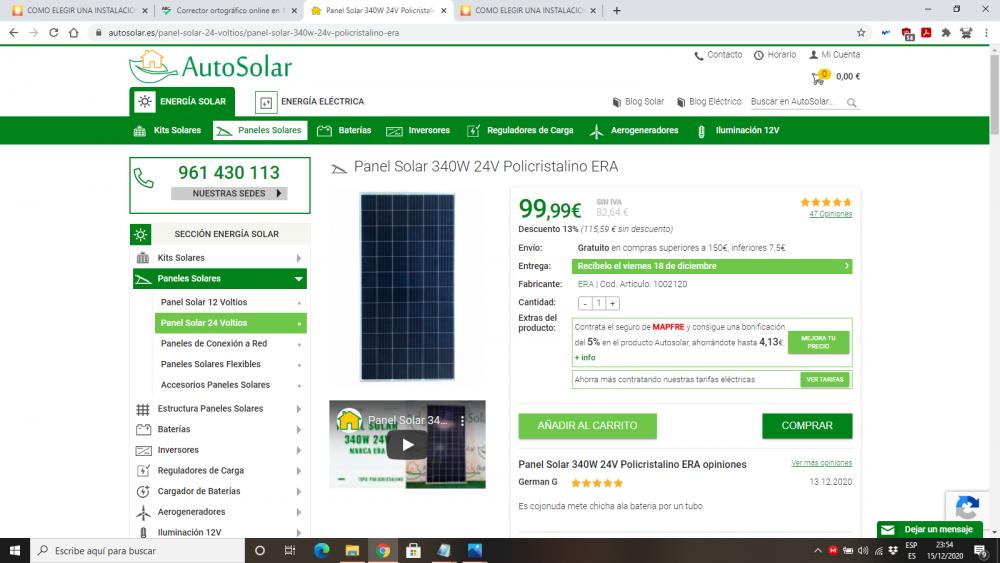Open File Explorer from taskbar
The height and width of the screenshot is (563, 1000).
coord(352,550)
